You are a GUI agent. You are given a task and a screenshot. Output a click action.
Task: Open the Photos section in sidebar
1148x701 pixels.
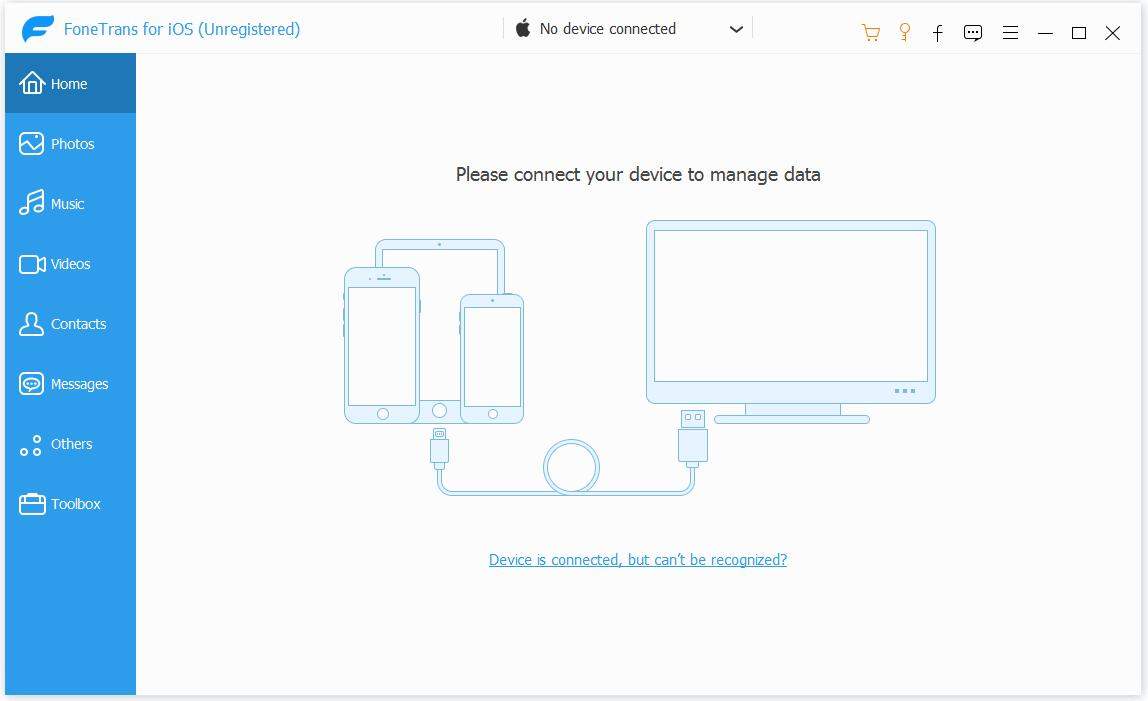click(70, 143)
